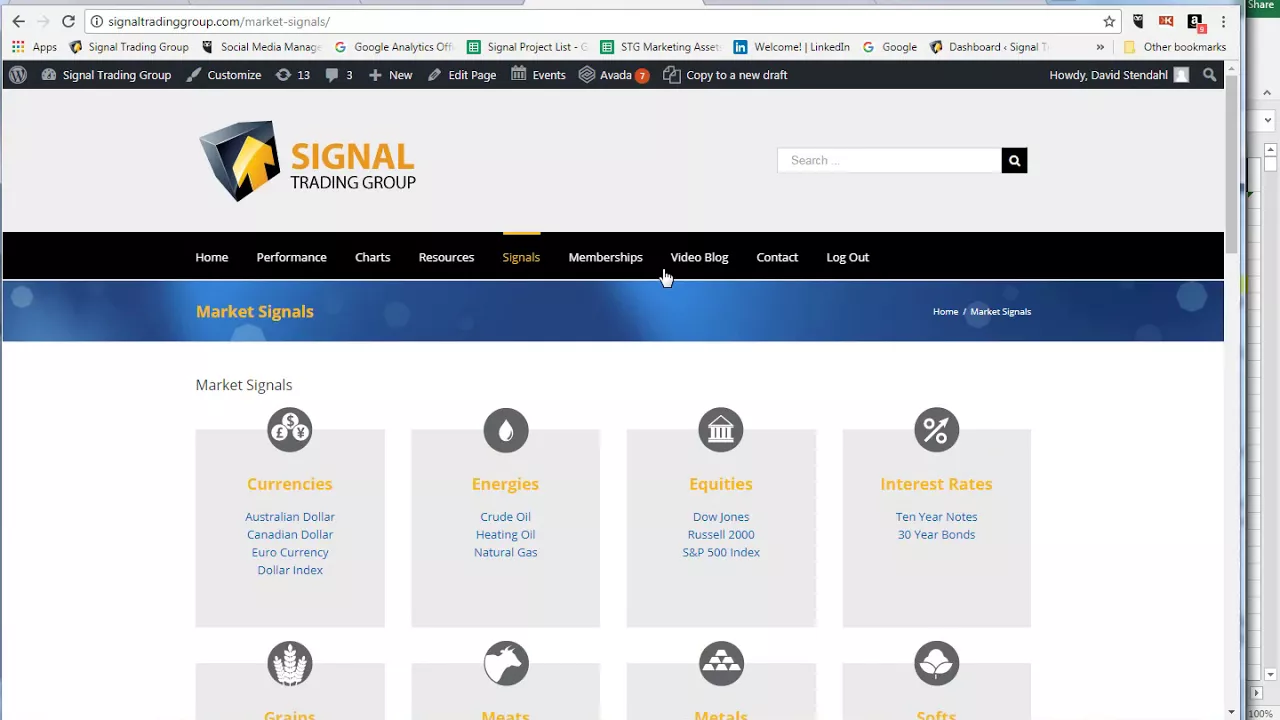1280x720 pixels.
Task: Open the Avada admin bar item
Action: [x=614, y=75]
